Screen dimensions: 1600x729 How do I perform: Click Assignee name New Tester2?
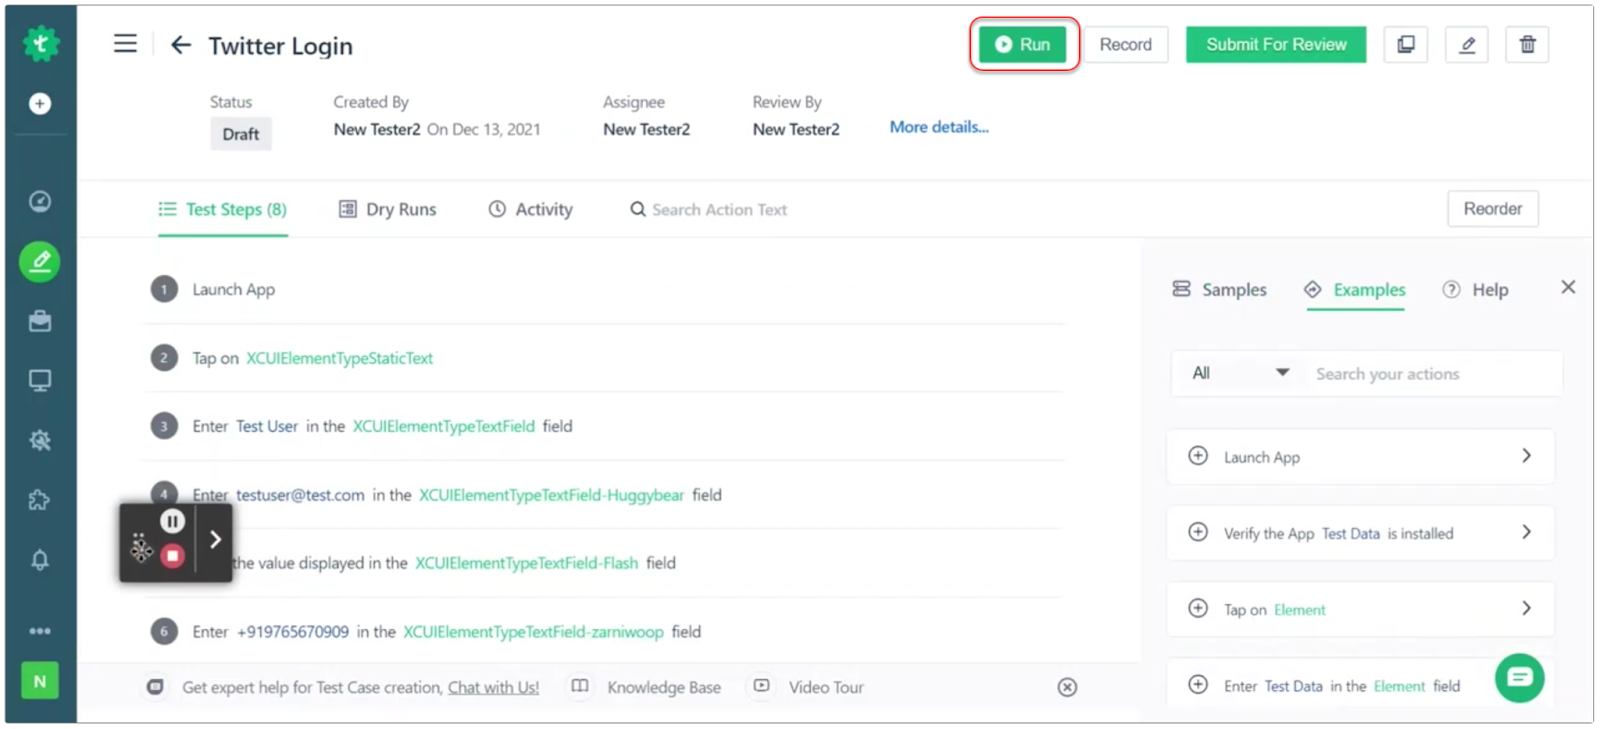pos(647,129)
